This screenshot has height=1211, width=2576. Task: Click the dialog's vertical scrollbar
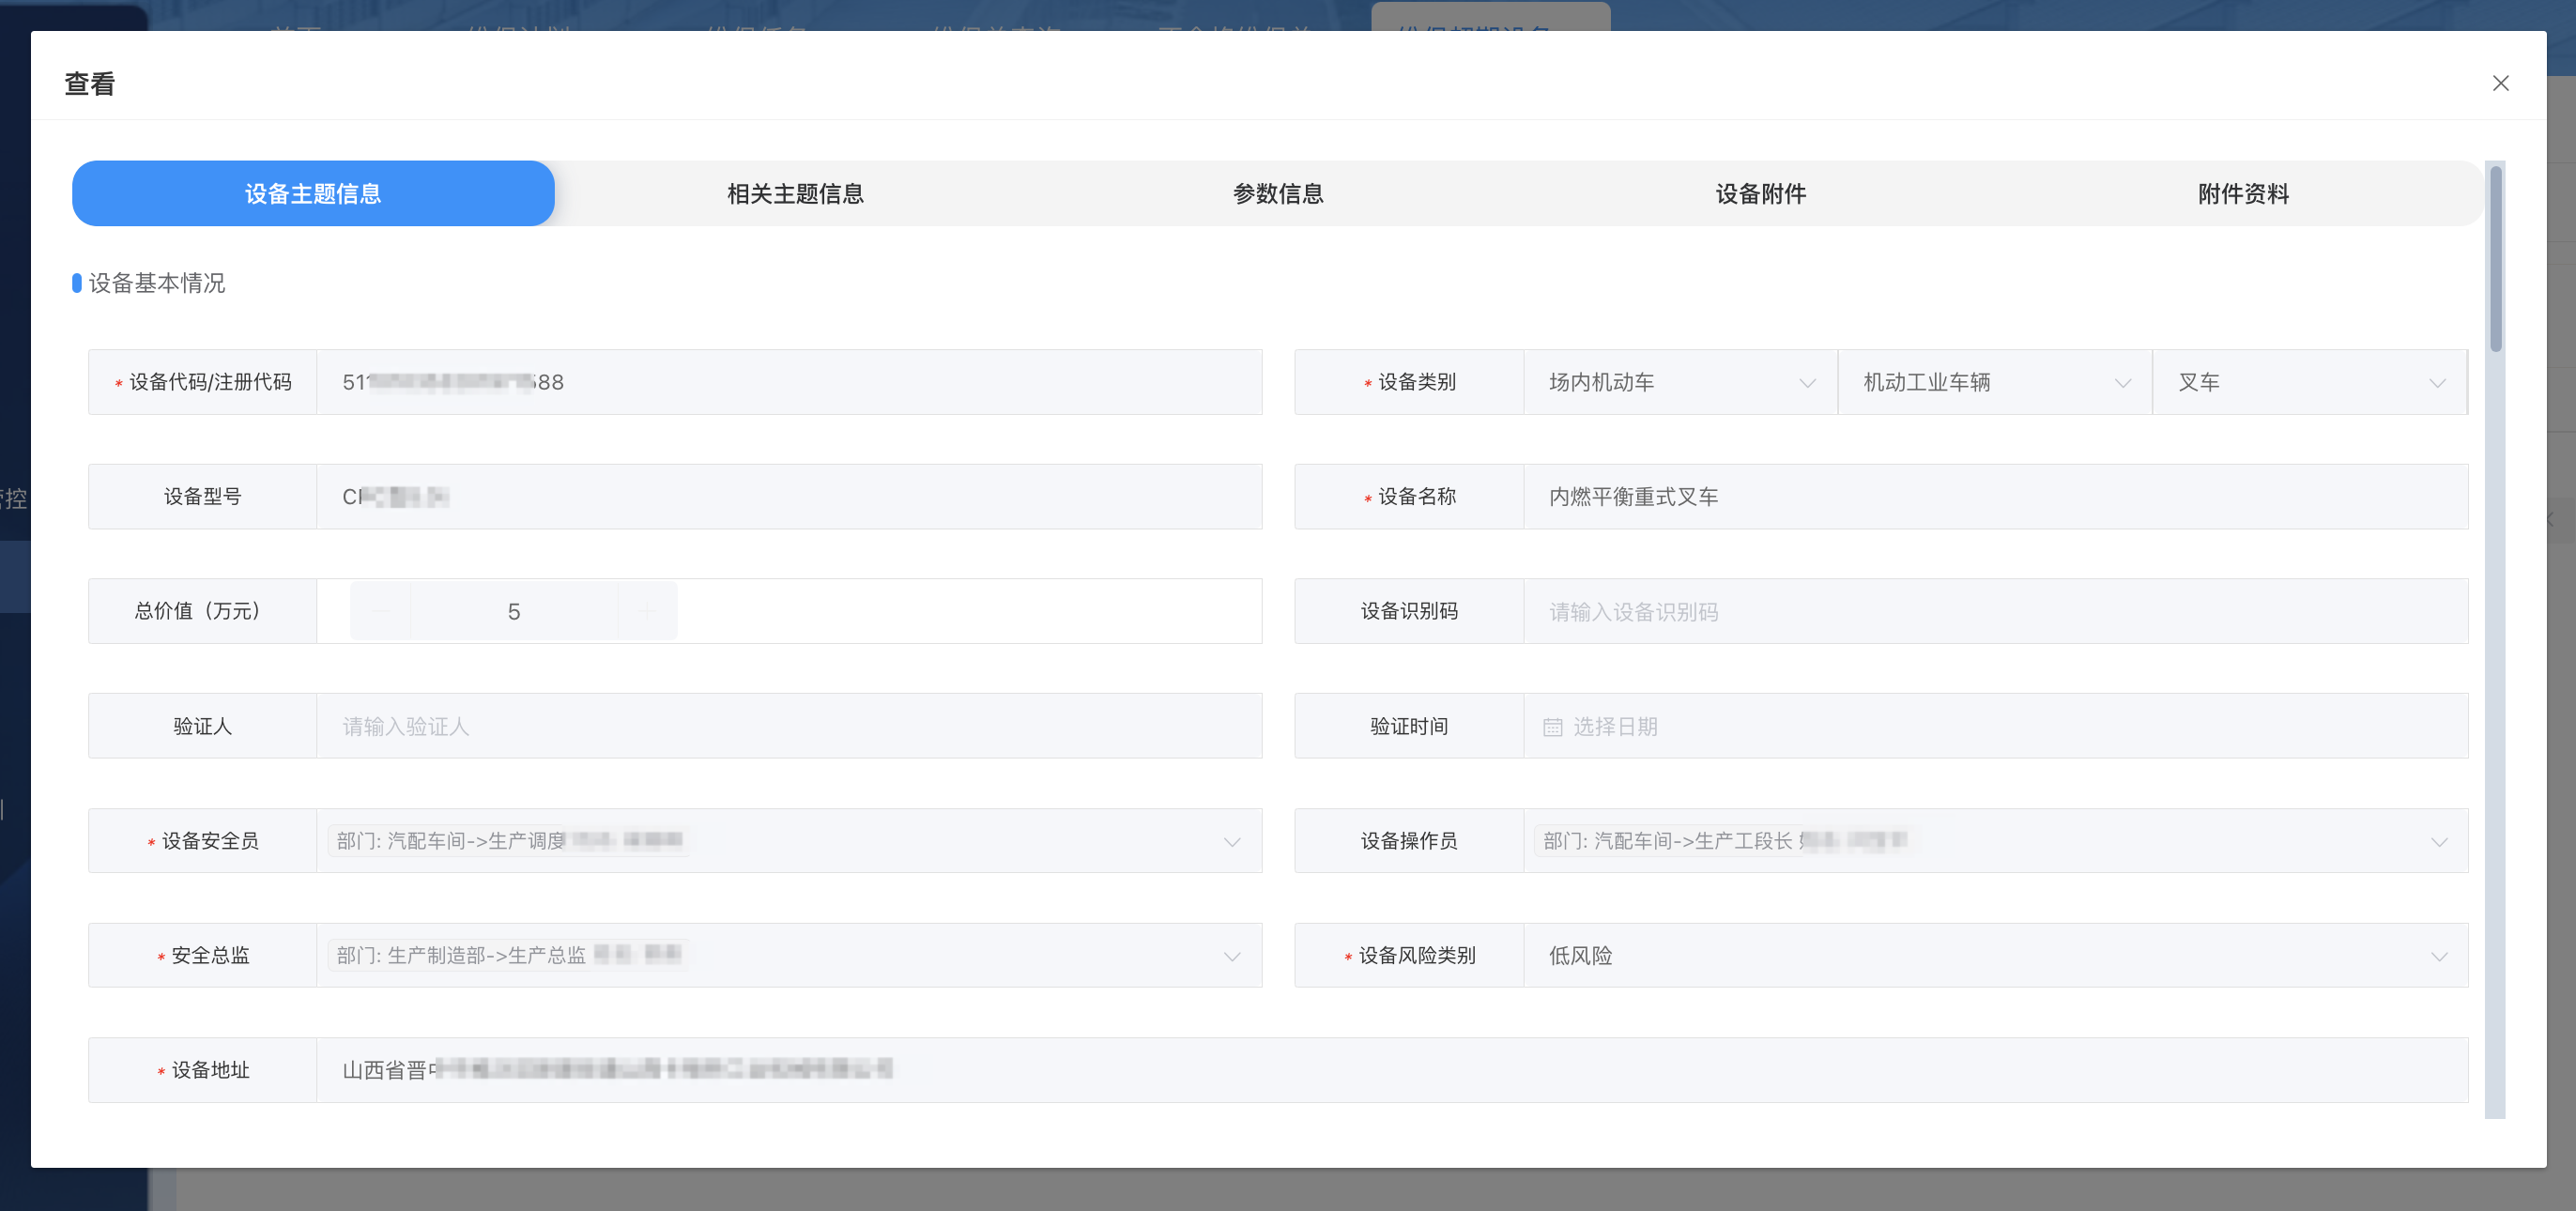2495,260
